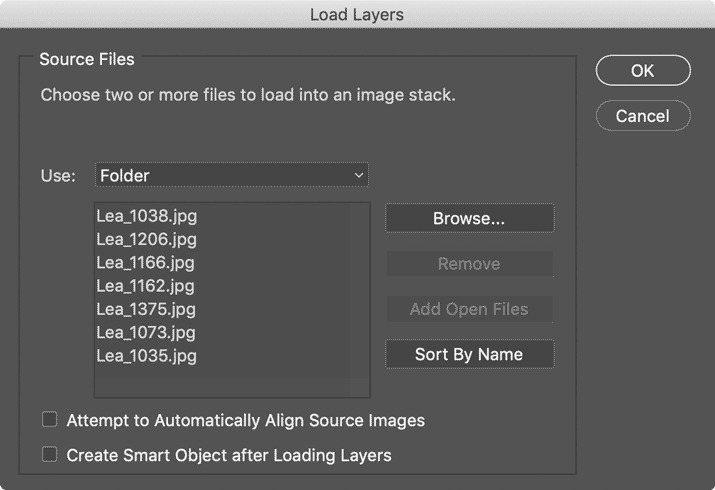The image size is (715, 490).
Task: Click the Remove button
Action: (470, 263)
